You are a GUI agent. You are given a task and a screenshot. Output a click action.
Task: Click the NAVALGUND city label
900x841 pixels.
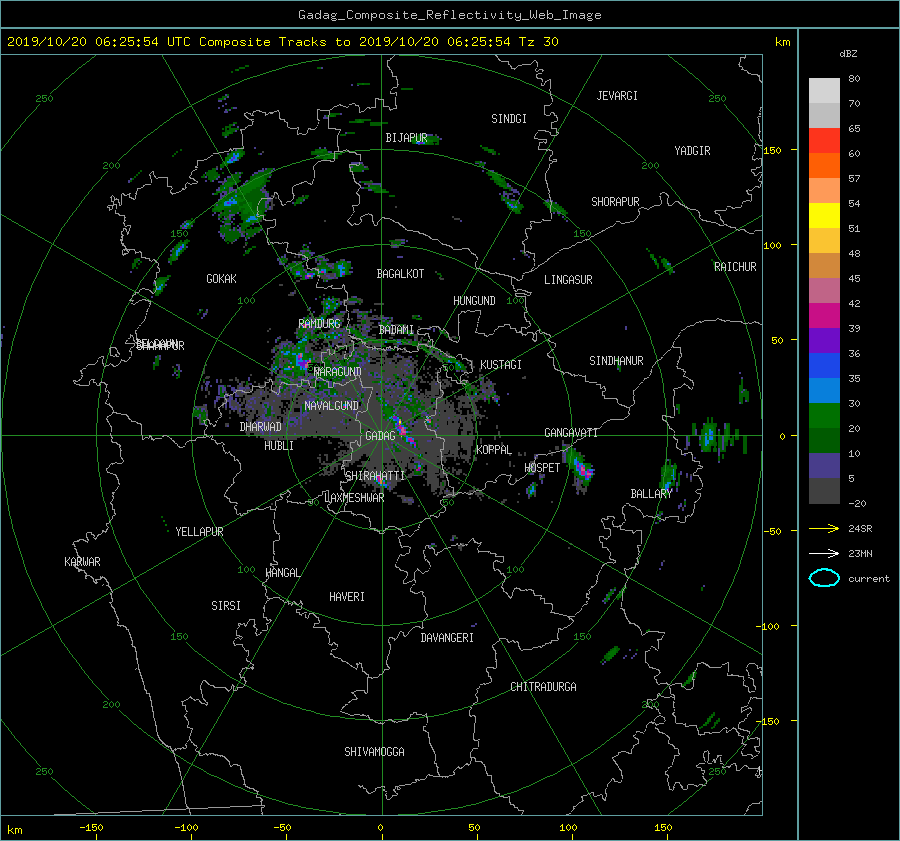point(331,406)
